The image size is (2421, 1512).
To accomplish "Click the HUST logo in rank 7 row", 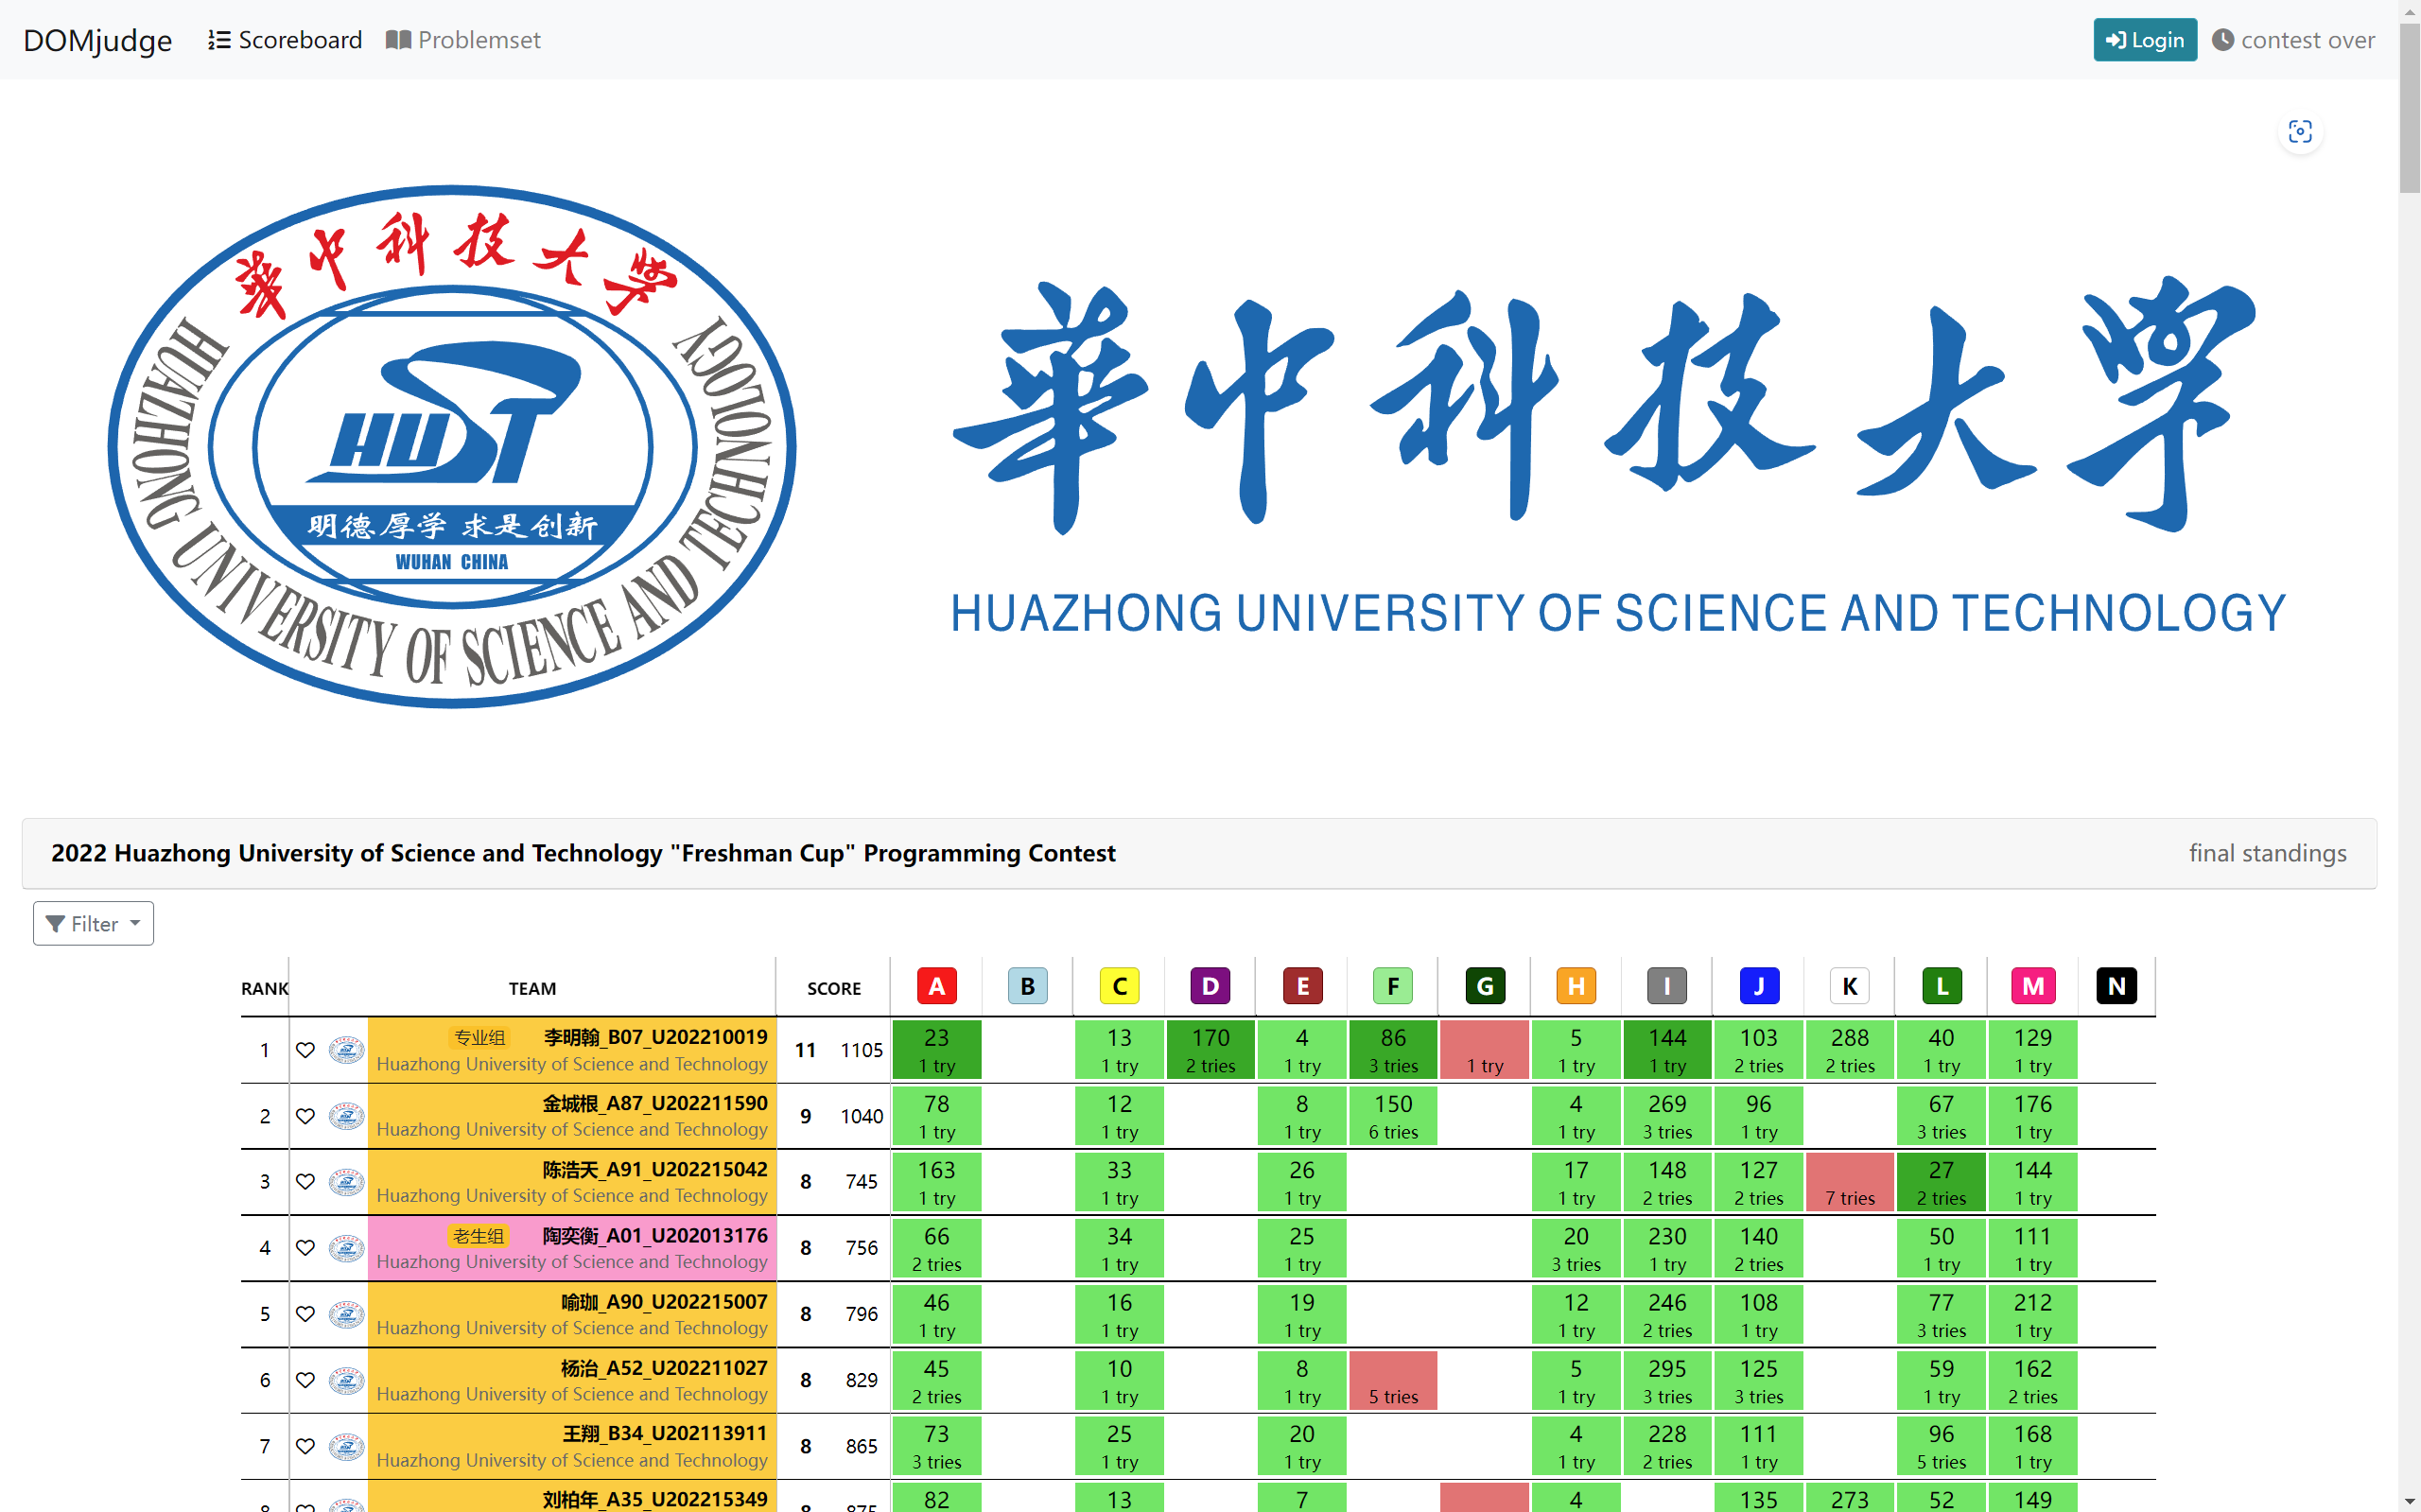I will click(x=346, y=1446).
